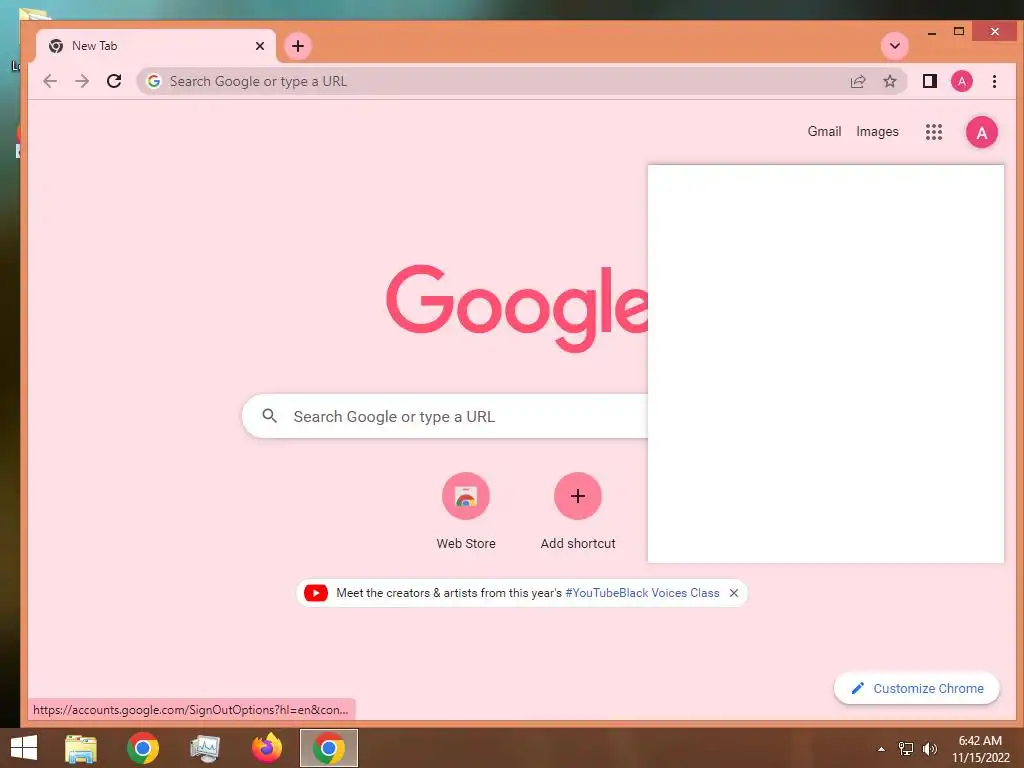Click the network tray icon
1024x768 pixels.
coord(906,749)
